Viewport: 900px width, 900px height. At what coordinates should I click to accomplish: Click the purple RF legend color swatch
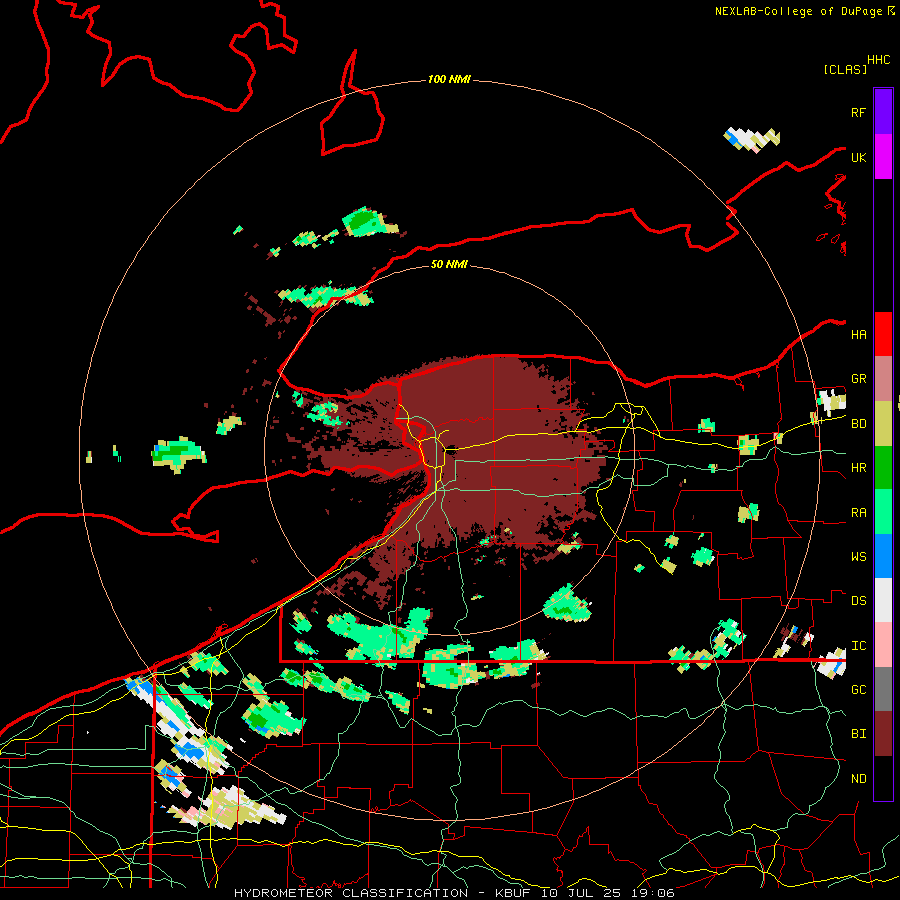pyautogui.click(x=883, y=112)
